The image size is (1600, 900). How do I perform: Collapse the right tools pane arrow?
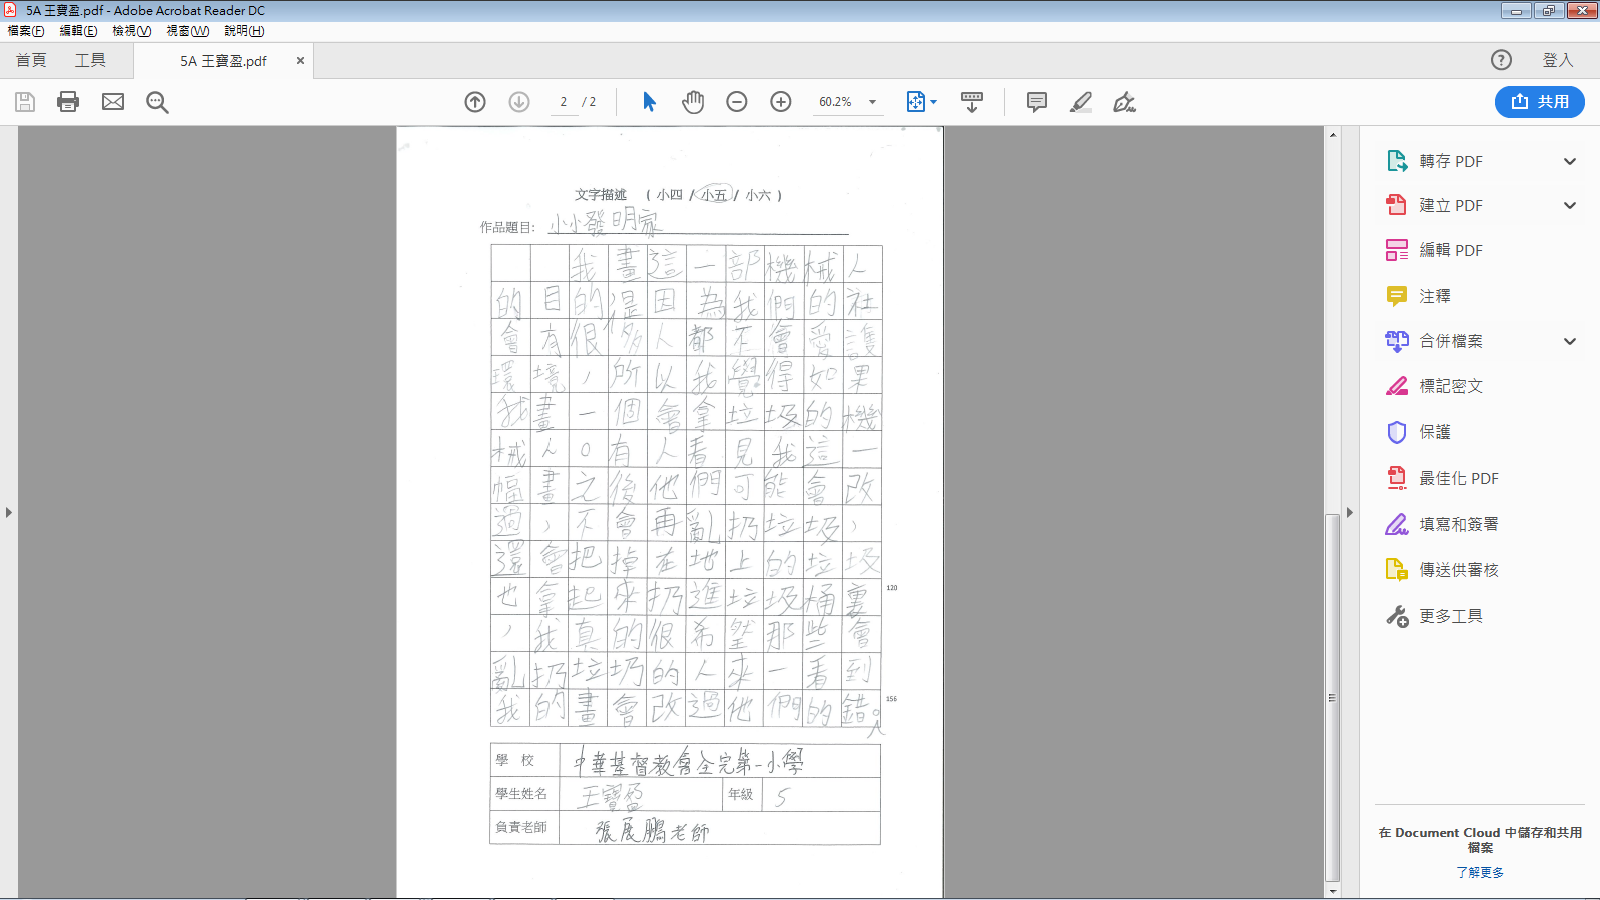click(x=1350, y=512)
